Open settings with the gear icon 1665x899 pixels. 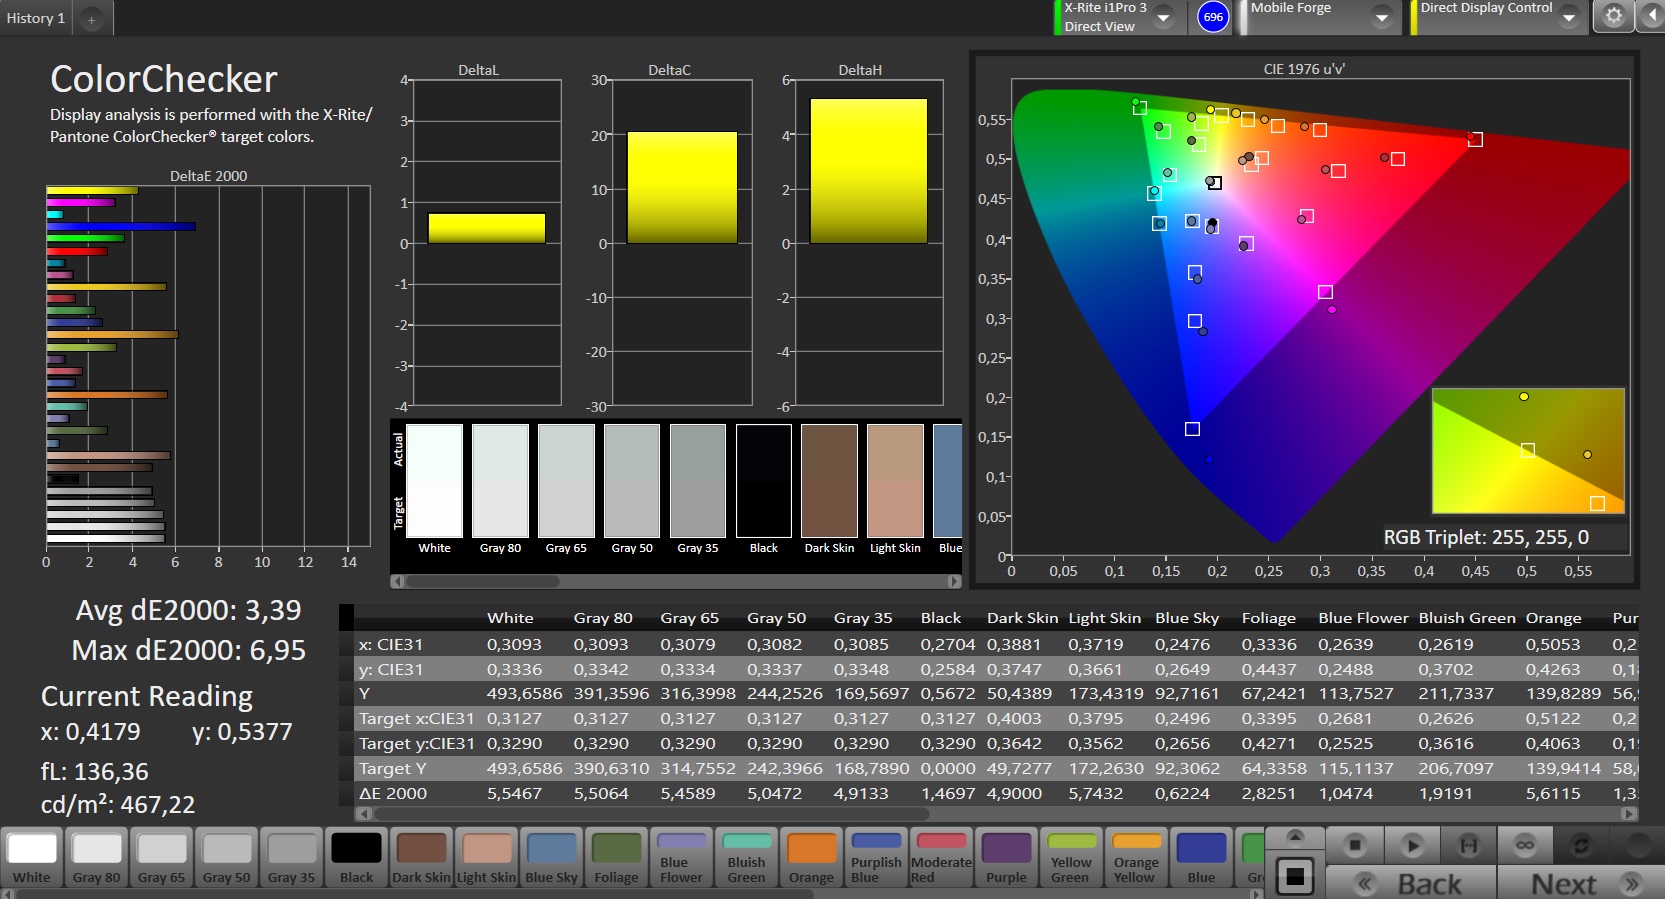click(x=1613, y=17)
